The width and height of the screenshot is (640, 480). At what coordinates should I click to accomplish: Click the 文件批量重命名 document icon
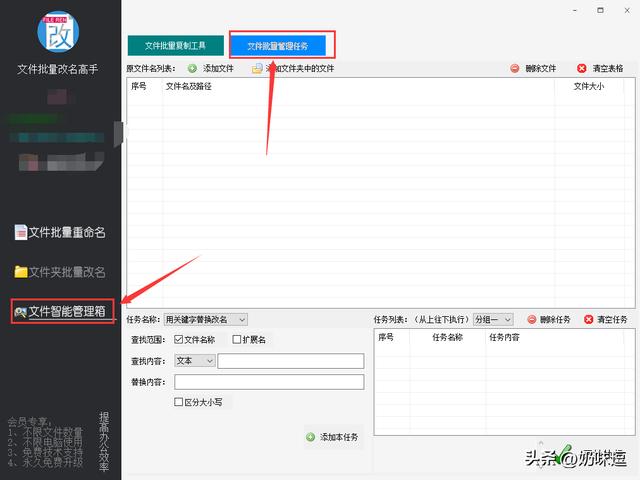point(21,232)
